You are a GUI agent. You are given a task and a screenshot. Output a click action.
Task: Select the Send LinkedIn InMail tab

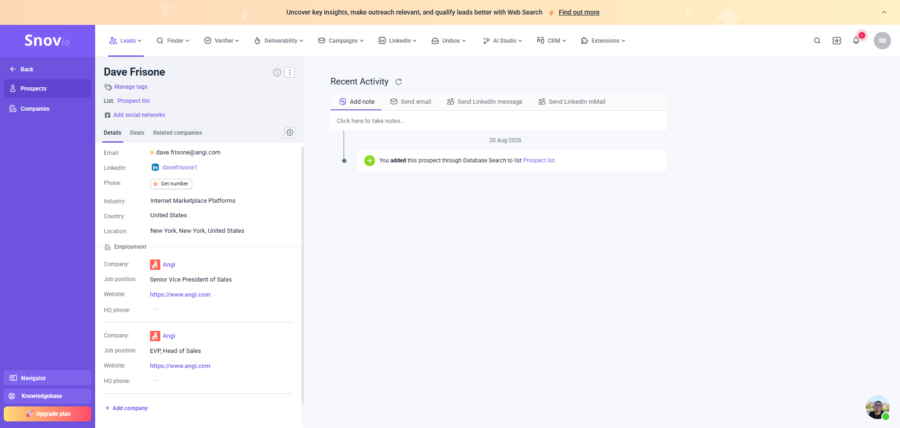pos(572,102)
